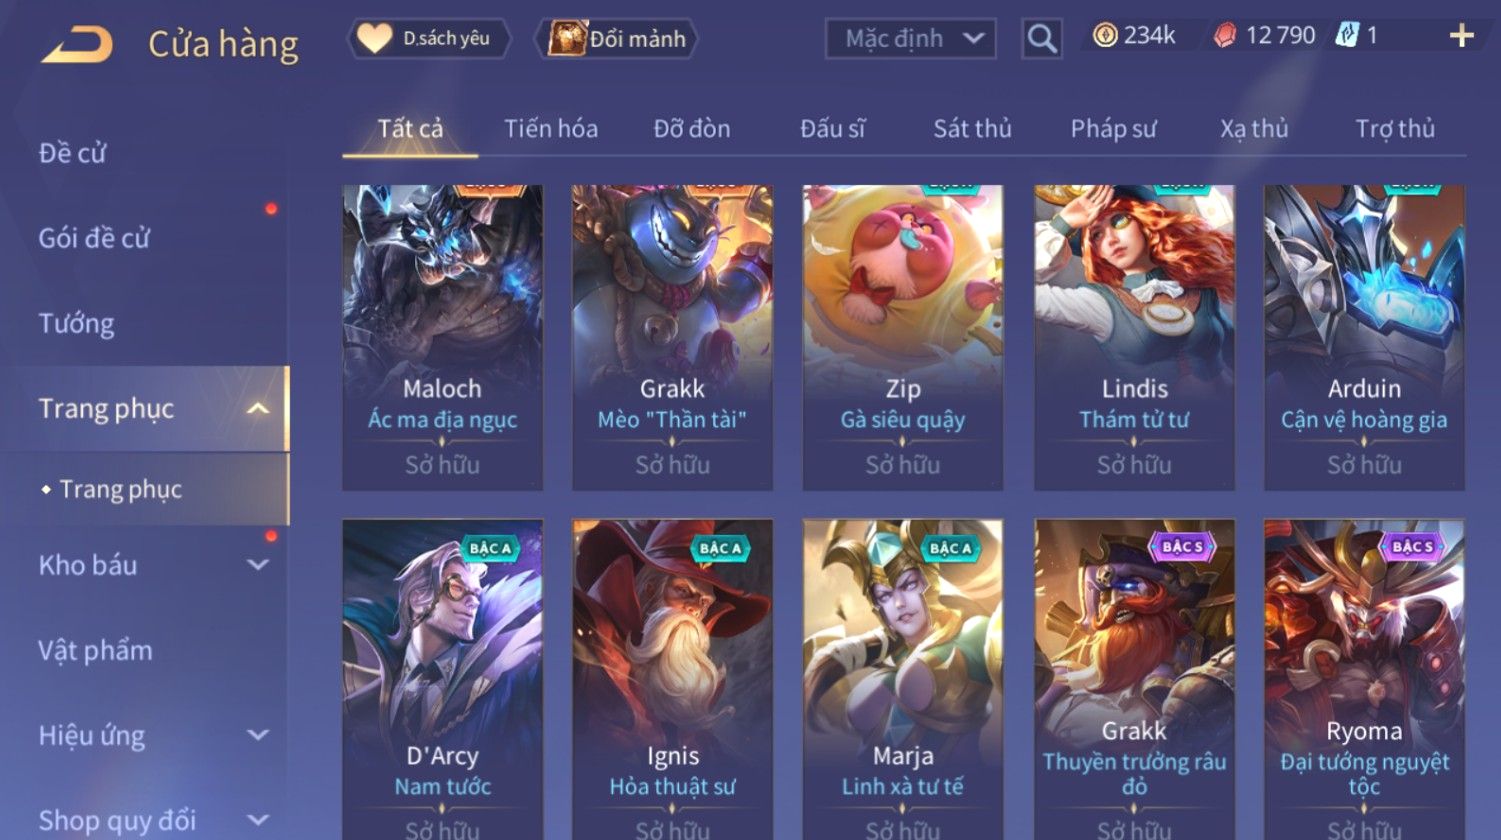1501x840 pixels.
Task: Tap the gold coin balance icon
Action: [x=1104, y=36]
